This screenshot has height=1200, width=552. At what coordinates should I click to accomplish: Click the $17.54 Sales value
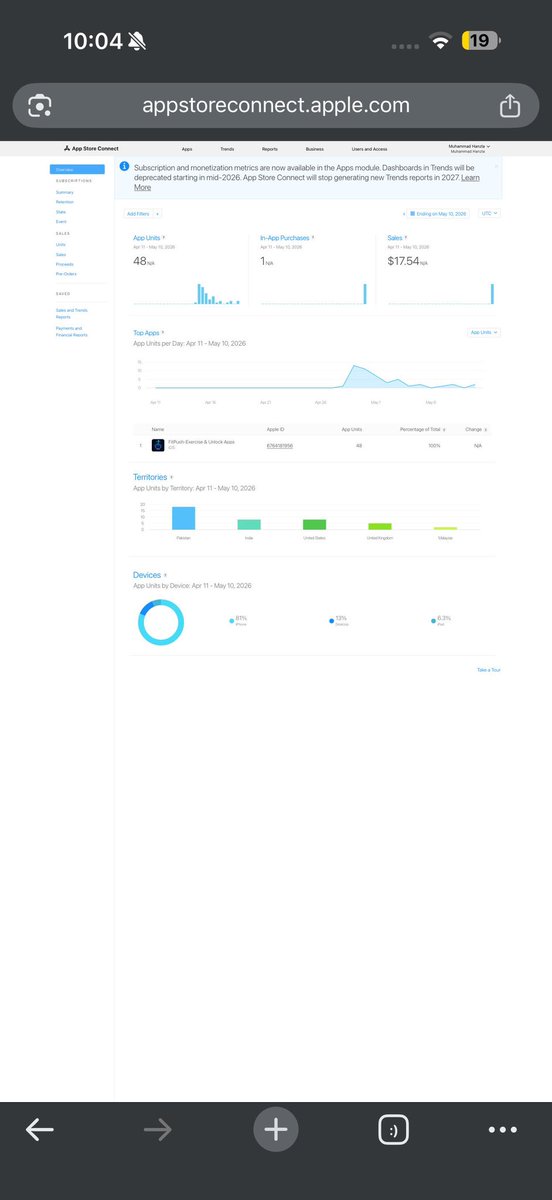click(x=403, y=262)
